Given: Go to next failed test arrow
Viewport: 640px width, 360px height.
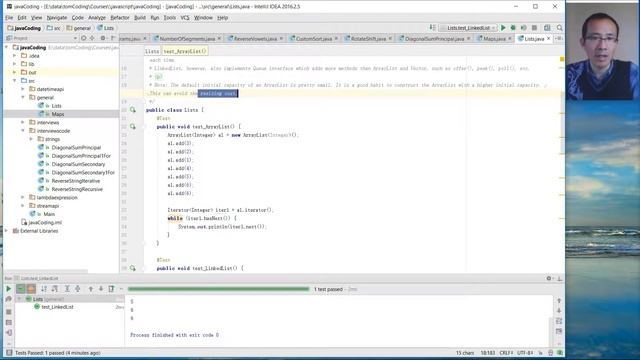Looking at the screenshot, I should click(x=101, y=289).
